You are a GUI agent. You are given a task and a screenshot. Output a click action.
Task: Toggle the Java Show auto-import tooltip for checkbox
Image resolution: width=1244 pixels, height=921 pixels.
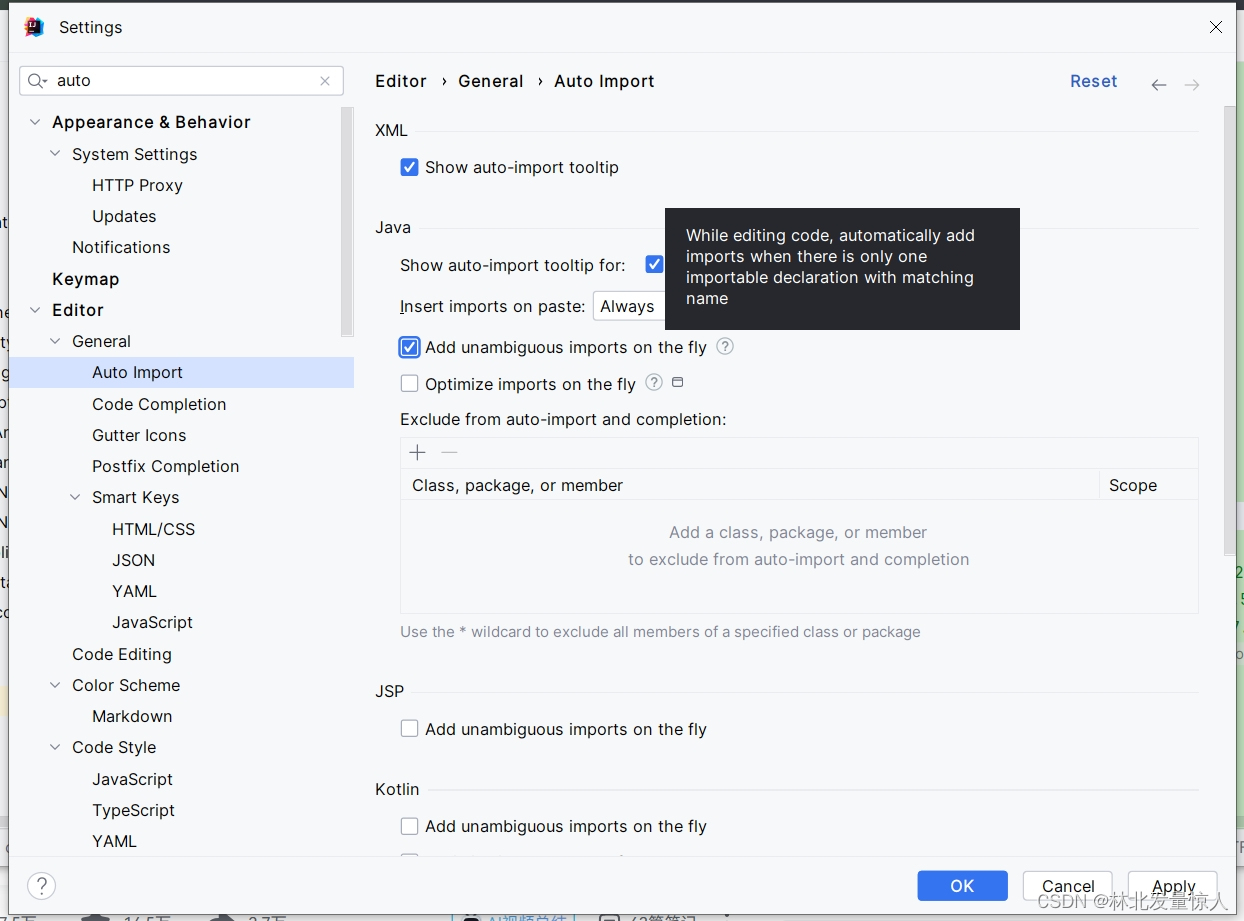tap(654, 265)
